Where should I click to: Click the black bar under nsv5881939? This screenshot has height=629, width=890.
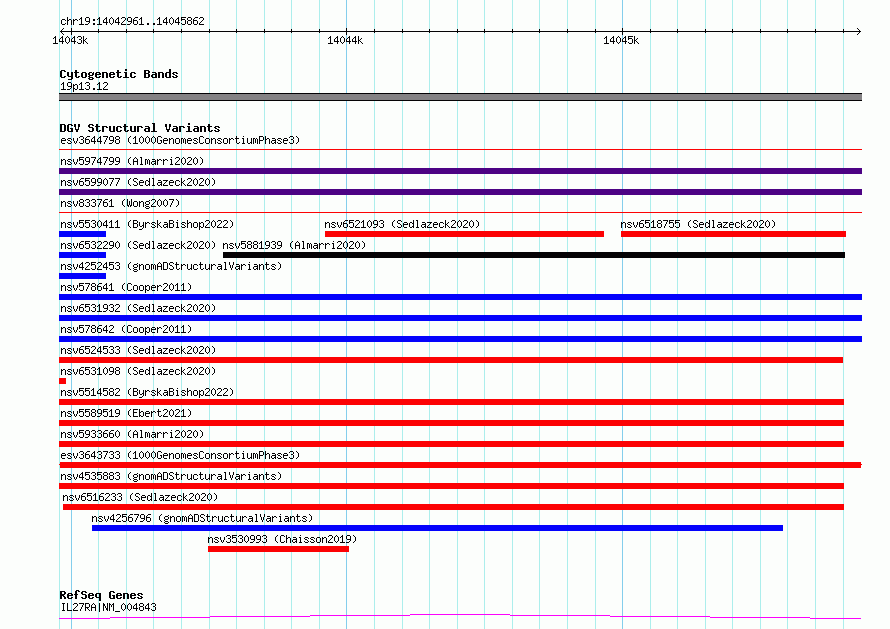(x=534, y=255)
